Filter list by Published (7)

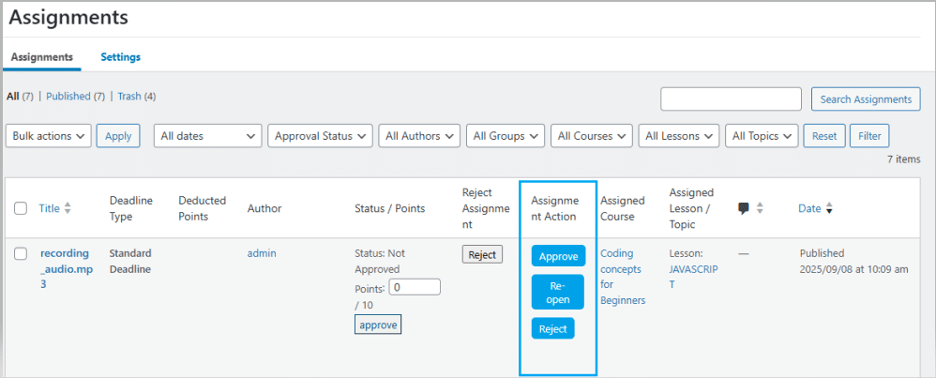(x=75, y=96)
